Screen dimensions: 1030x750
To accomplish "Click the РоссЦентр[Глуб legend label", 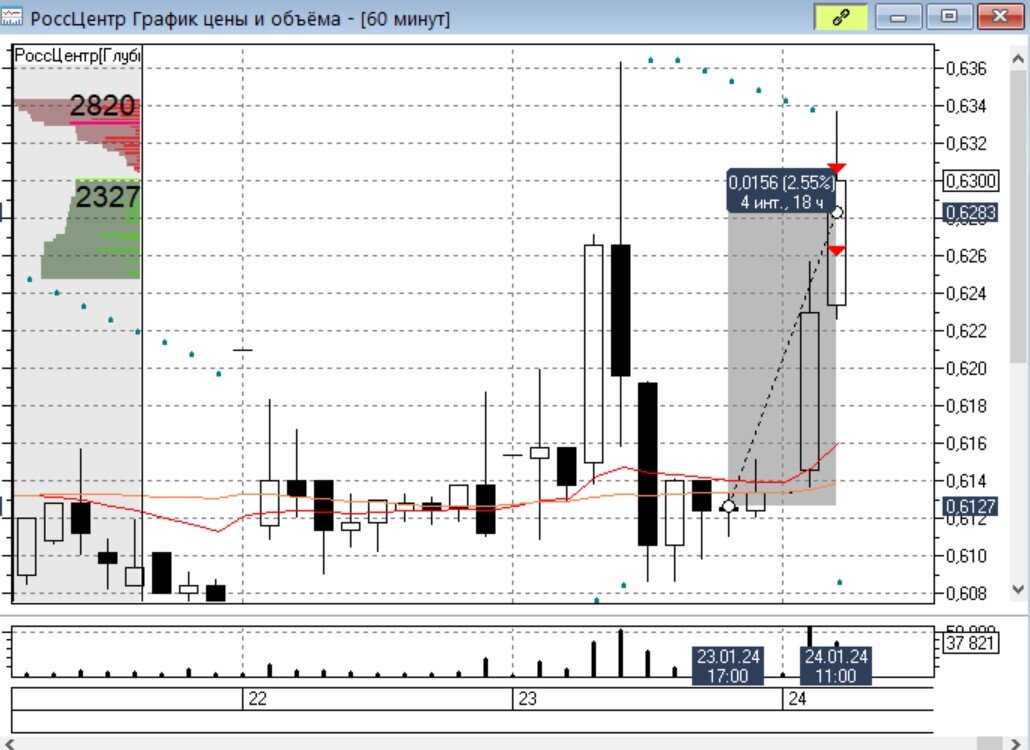I will 78,55.
